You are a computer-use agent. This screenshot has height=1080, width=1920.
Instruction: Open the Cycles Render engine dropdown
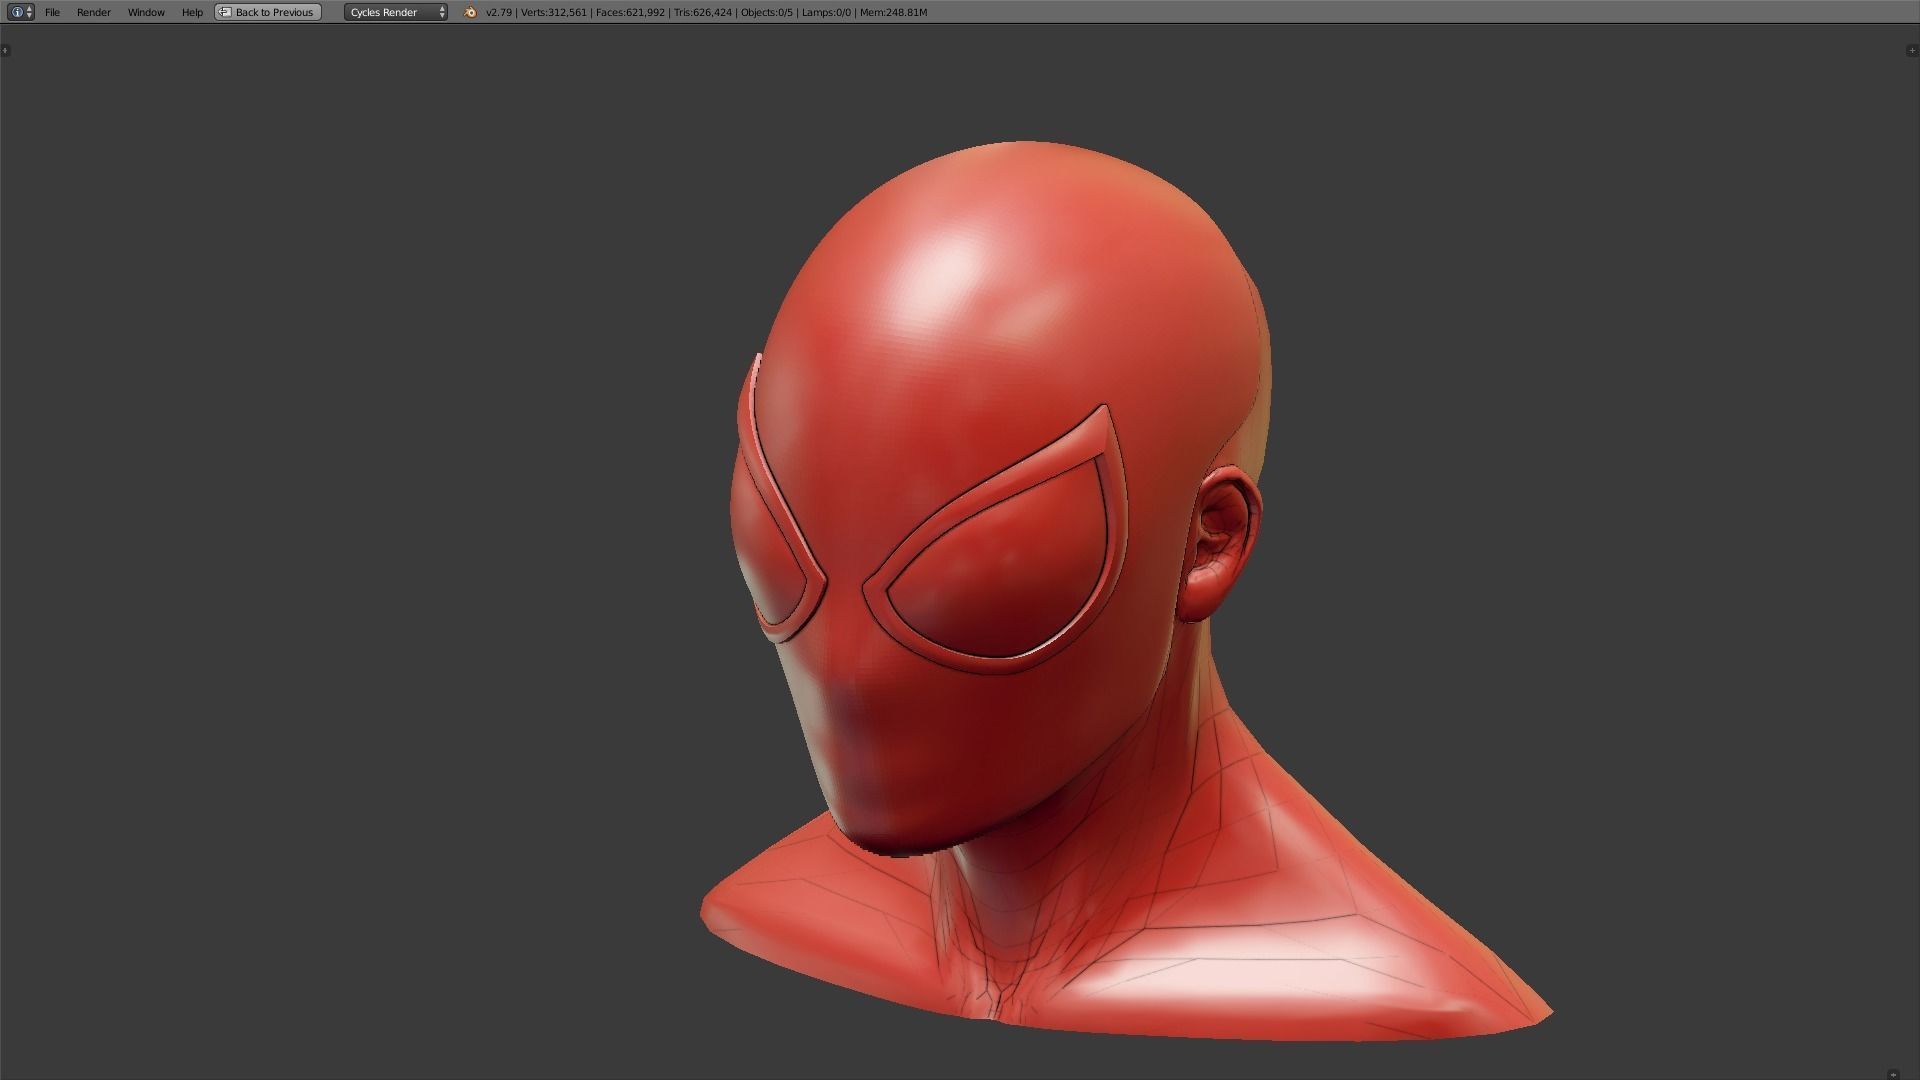tap(396, 12)
